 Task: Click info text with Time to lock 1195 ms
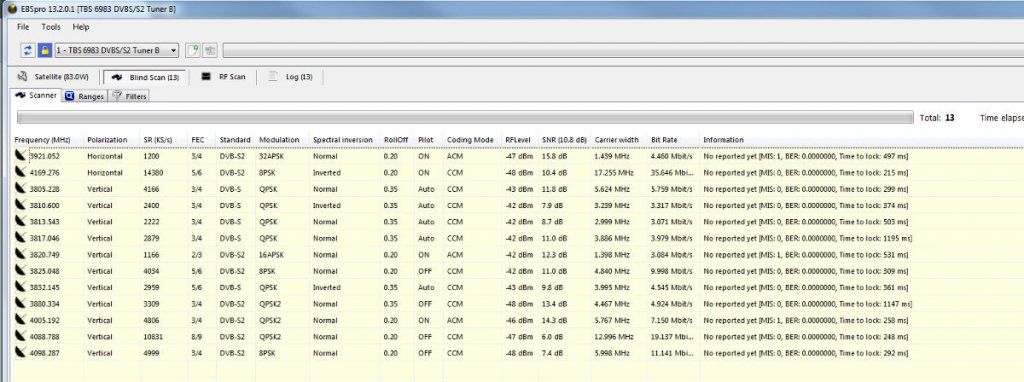point(807,238)
